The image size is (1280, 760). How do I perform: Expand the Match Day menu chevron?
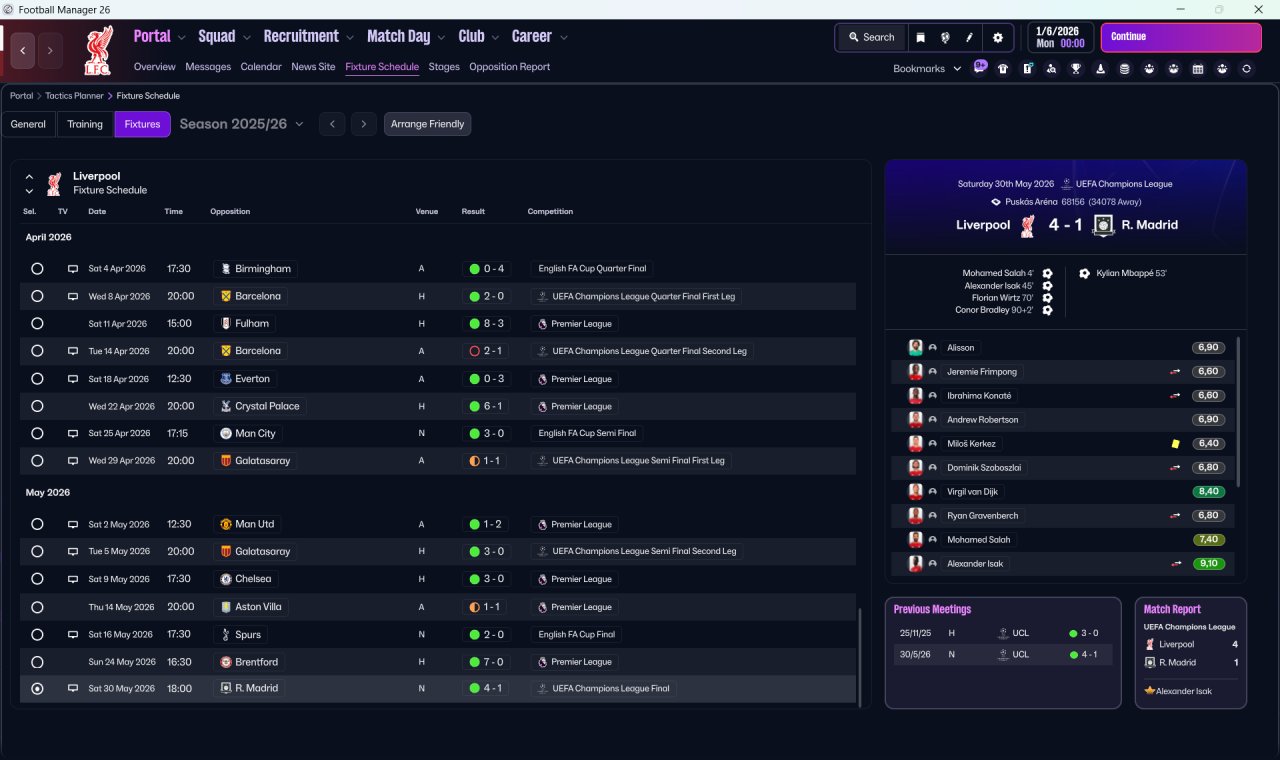click(441, 37)
